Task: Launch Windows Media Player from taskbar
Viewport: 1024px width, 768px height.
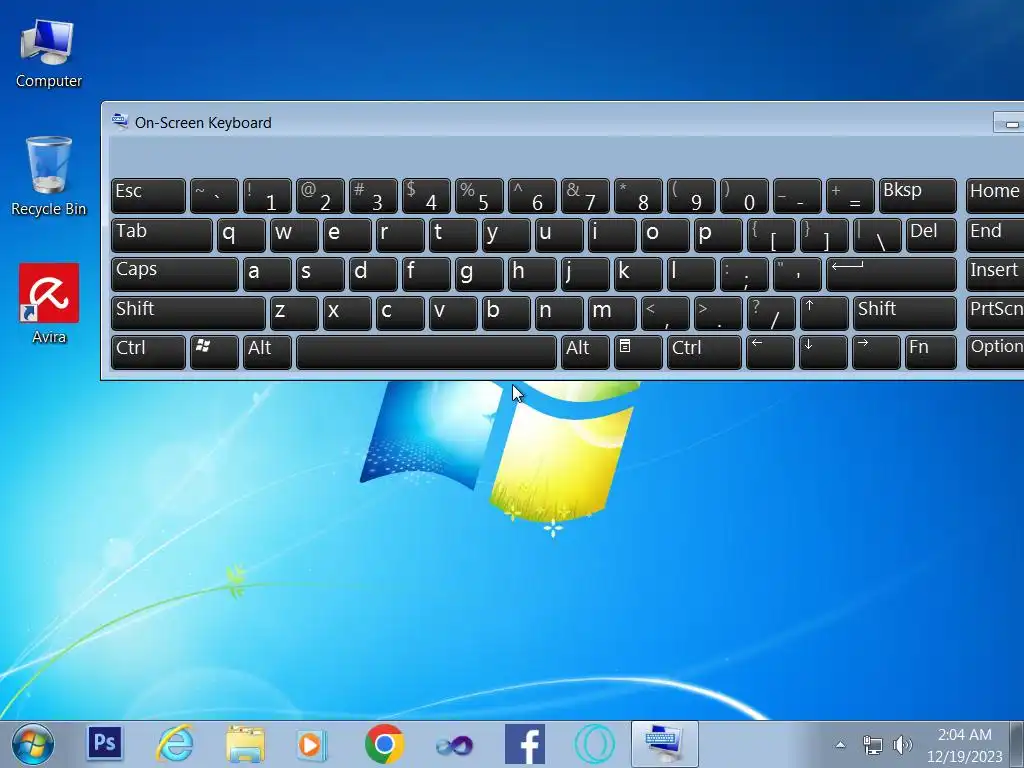Action: click(312, 744)
